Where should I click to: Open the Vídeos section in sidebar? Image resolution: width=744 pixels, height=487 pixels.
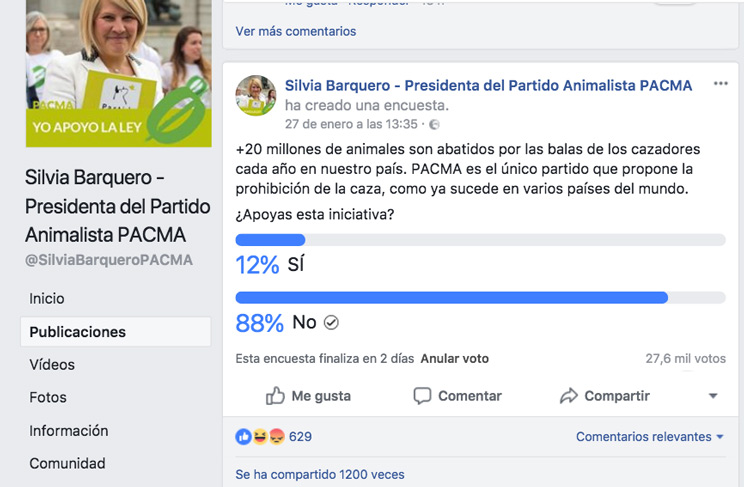coord(52,365)
